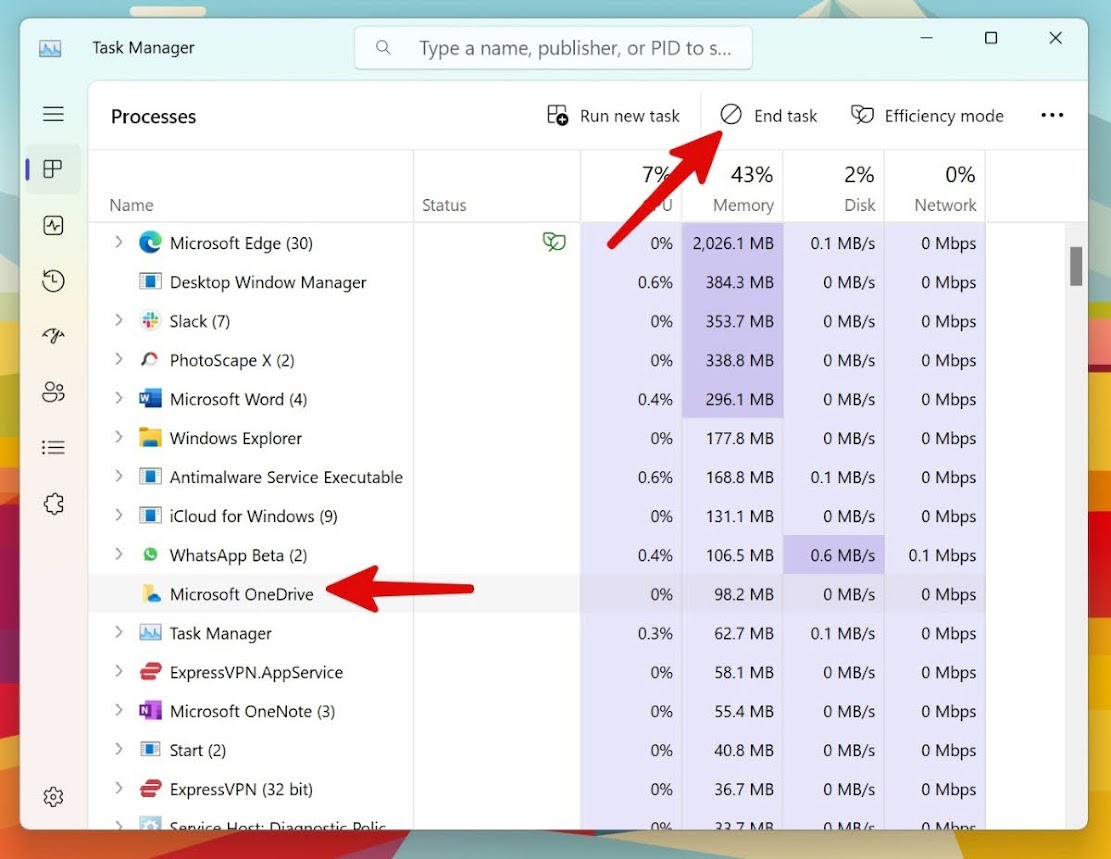Image resolution: width=1111 pixels, height=859 pixels.
Task: Click the 296.1 MB memory cell
Action: pos(733,399)
